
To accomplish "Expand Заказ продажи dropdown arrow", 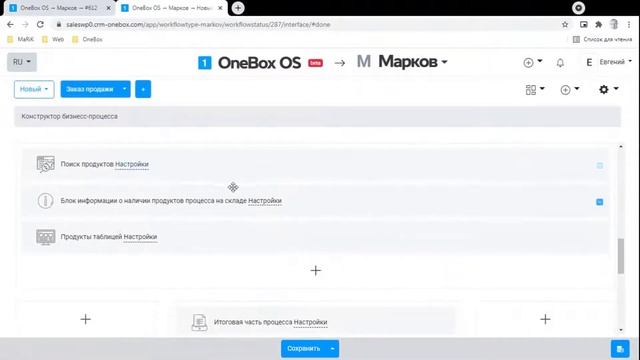I will (124, 89).
